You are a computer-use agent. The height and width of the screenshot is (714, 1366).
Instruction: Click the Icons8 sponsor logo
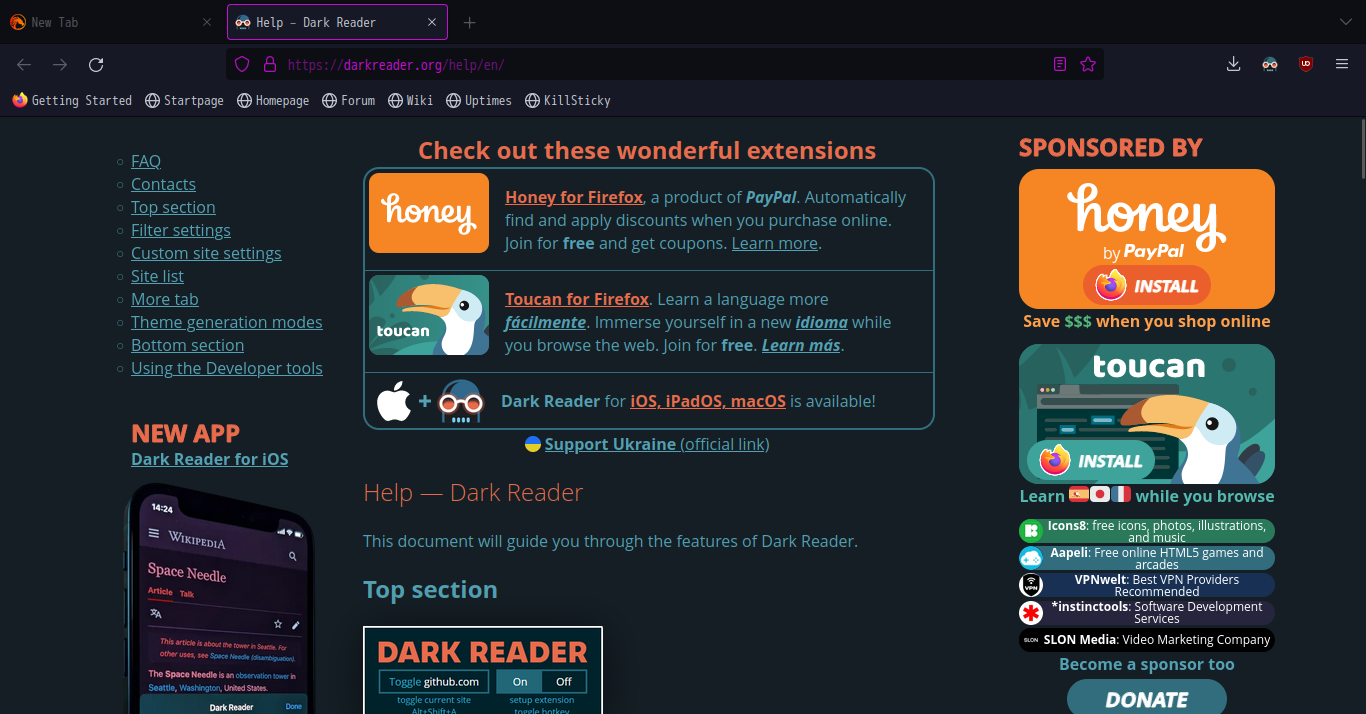click(1031, 530)
